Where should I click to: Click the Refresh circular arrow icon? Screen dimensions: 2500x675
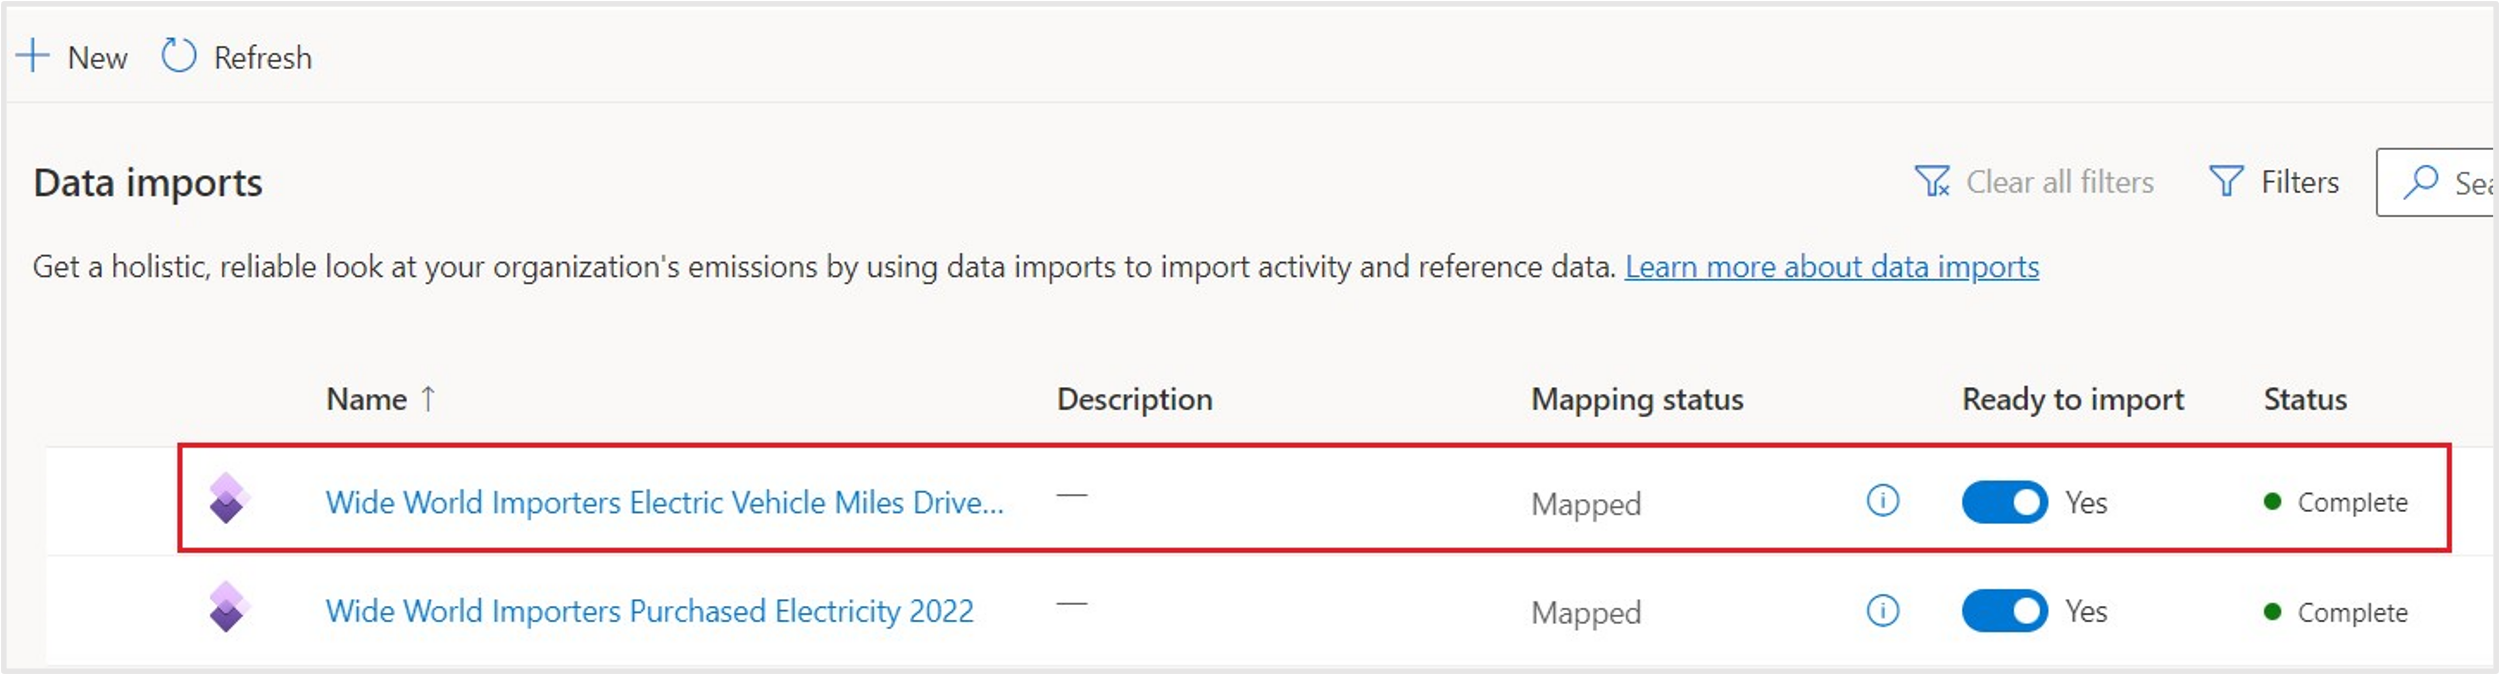179,56
